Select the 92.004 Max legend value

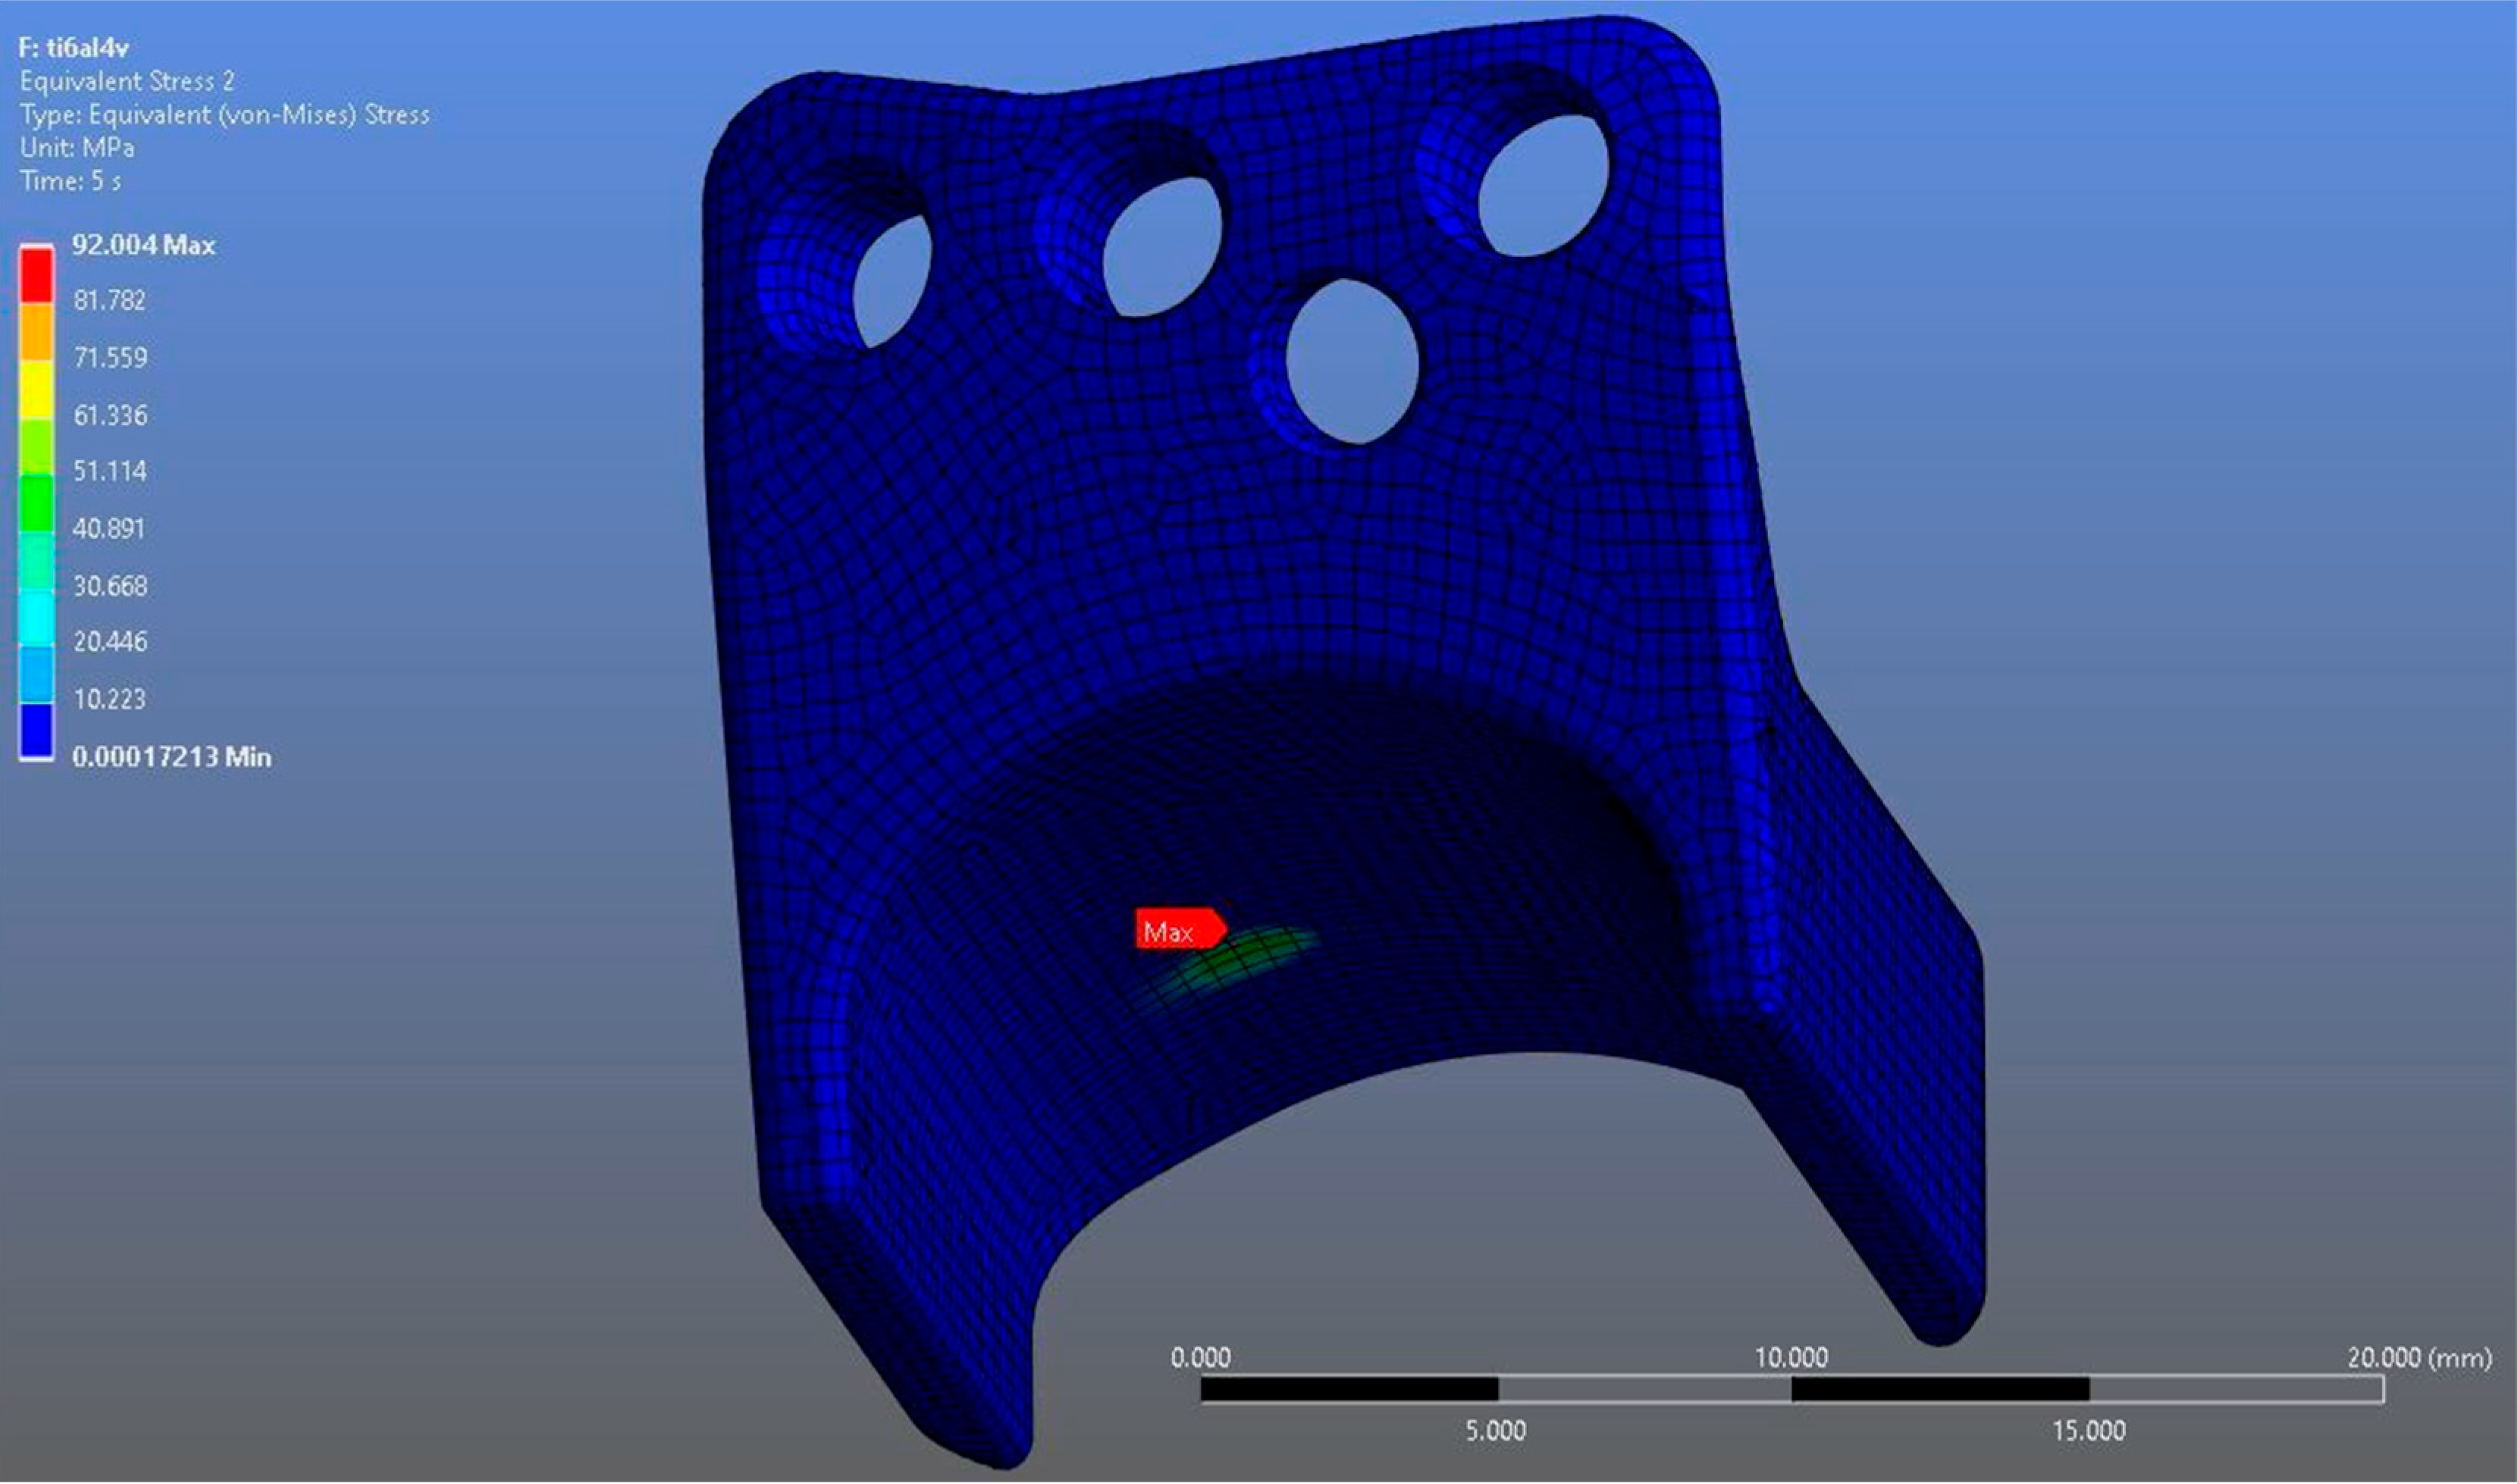pyautogui.click(x=143, y=245)
